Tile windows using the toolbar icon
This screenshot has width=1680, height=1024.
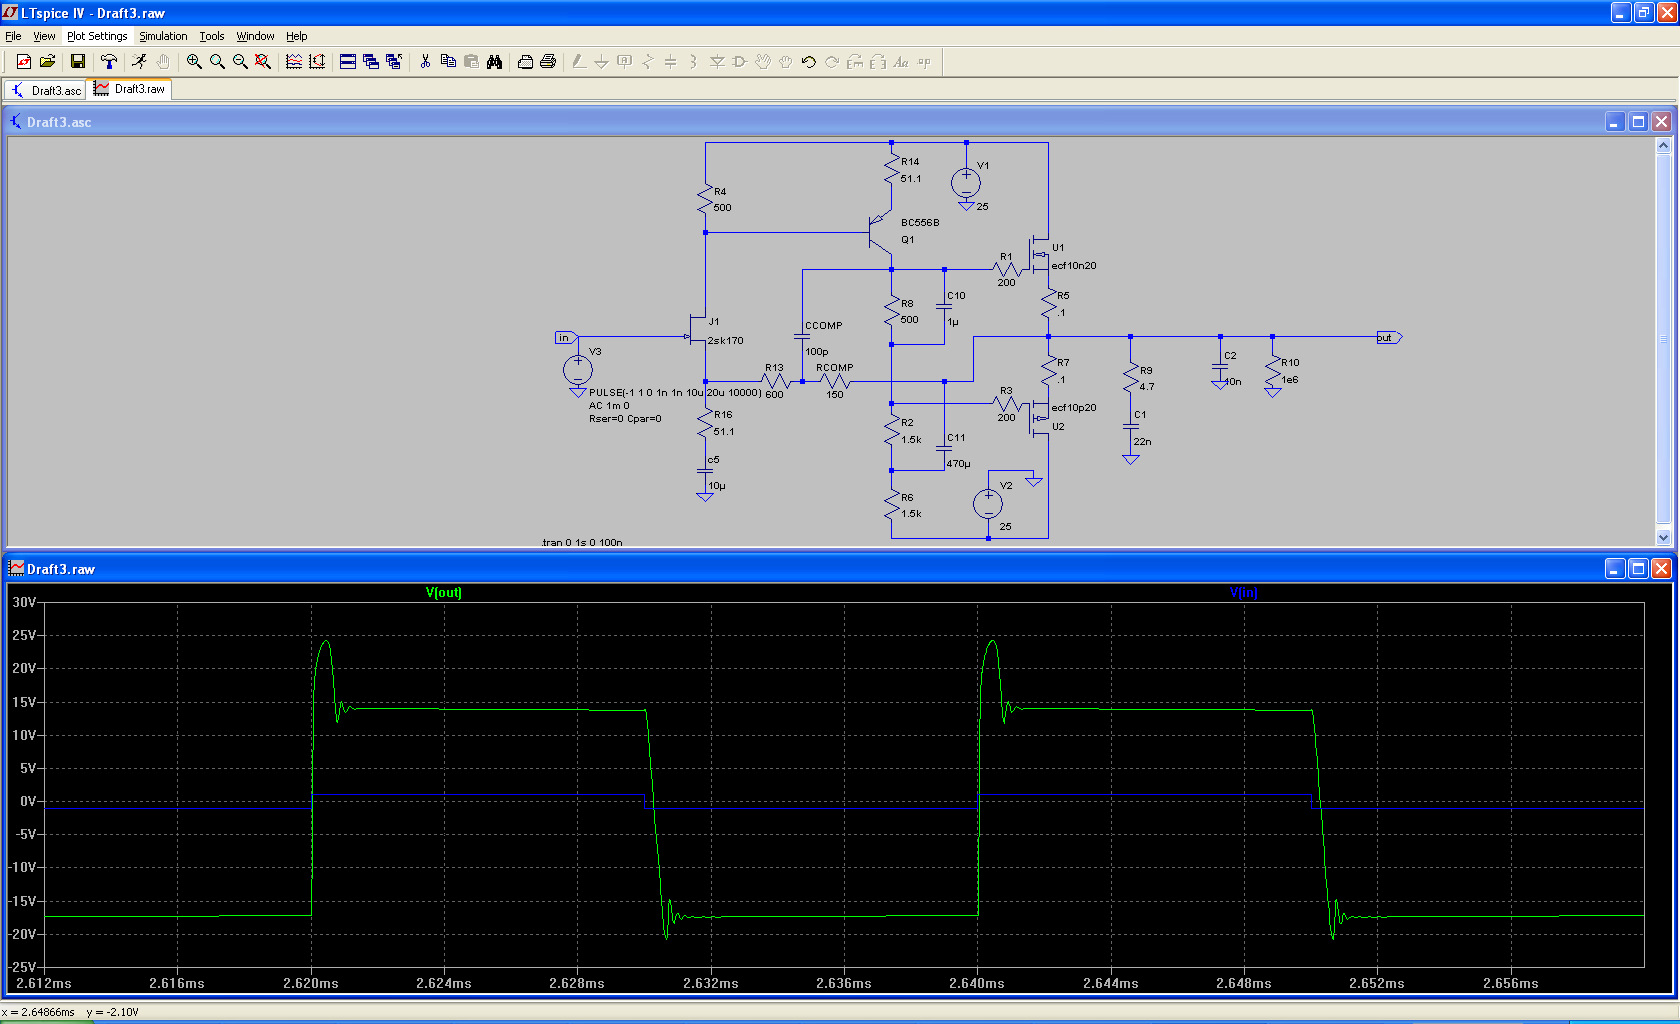348,62
